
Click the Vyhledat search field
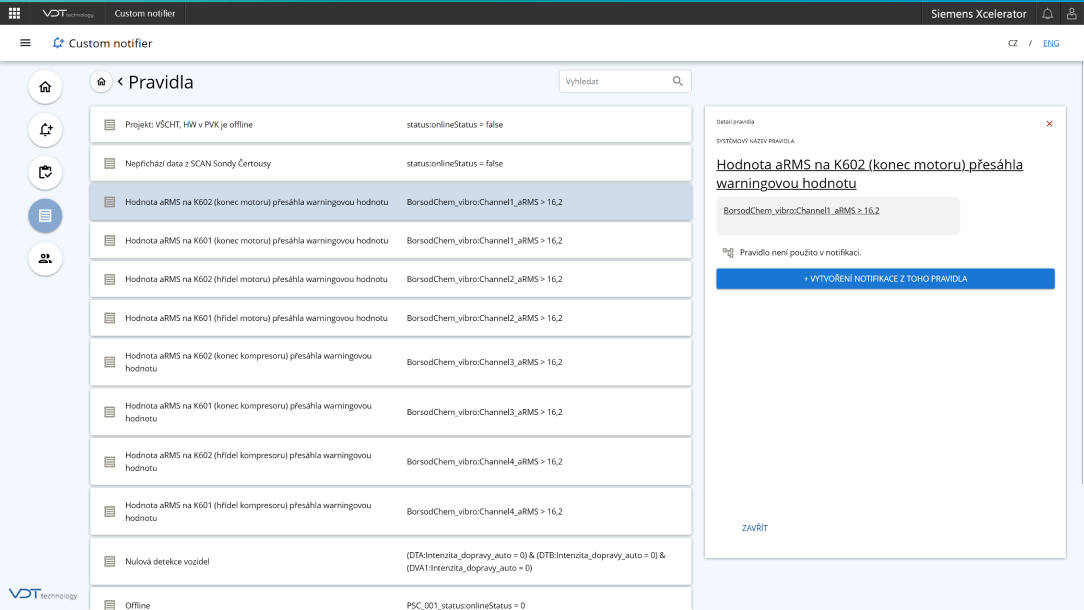[614, 81]
